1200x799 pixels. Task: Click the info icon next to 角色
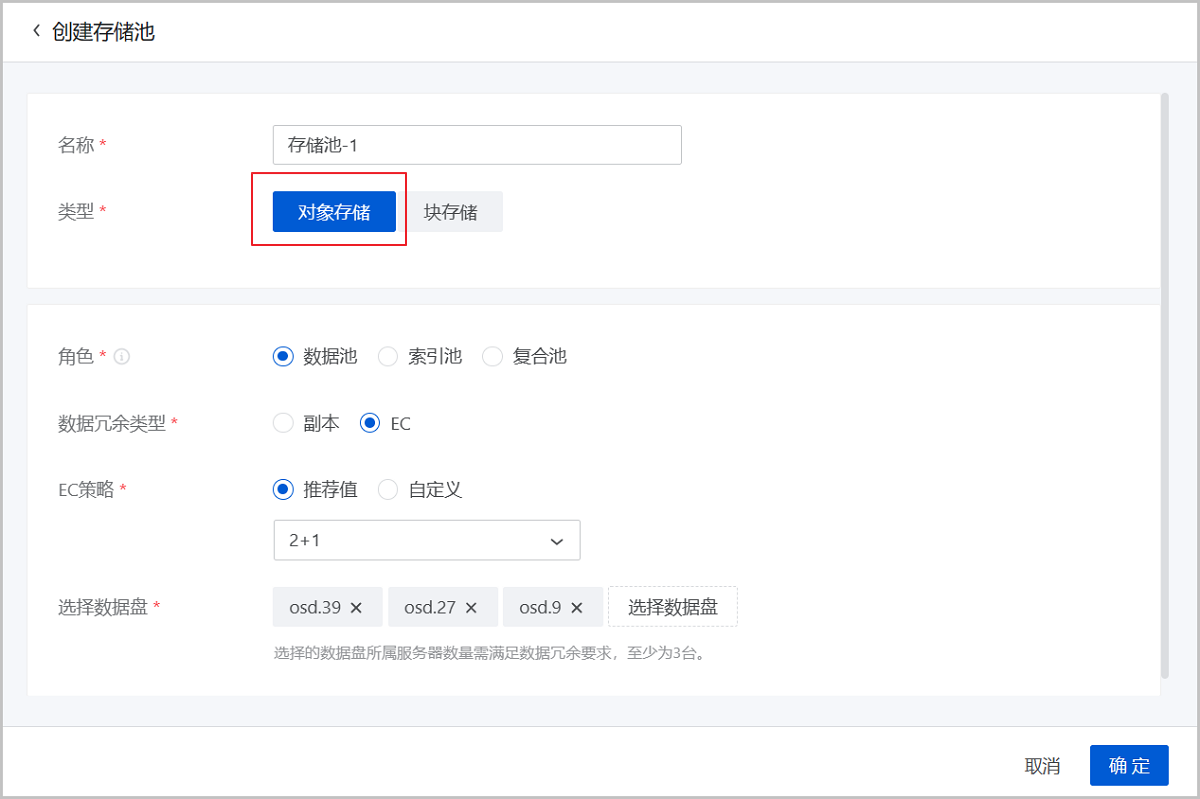coord(122,356)
